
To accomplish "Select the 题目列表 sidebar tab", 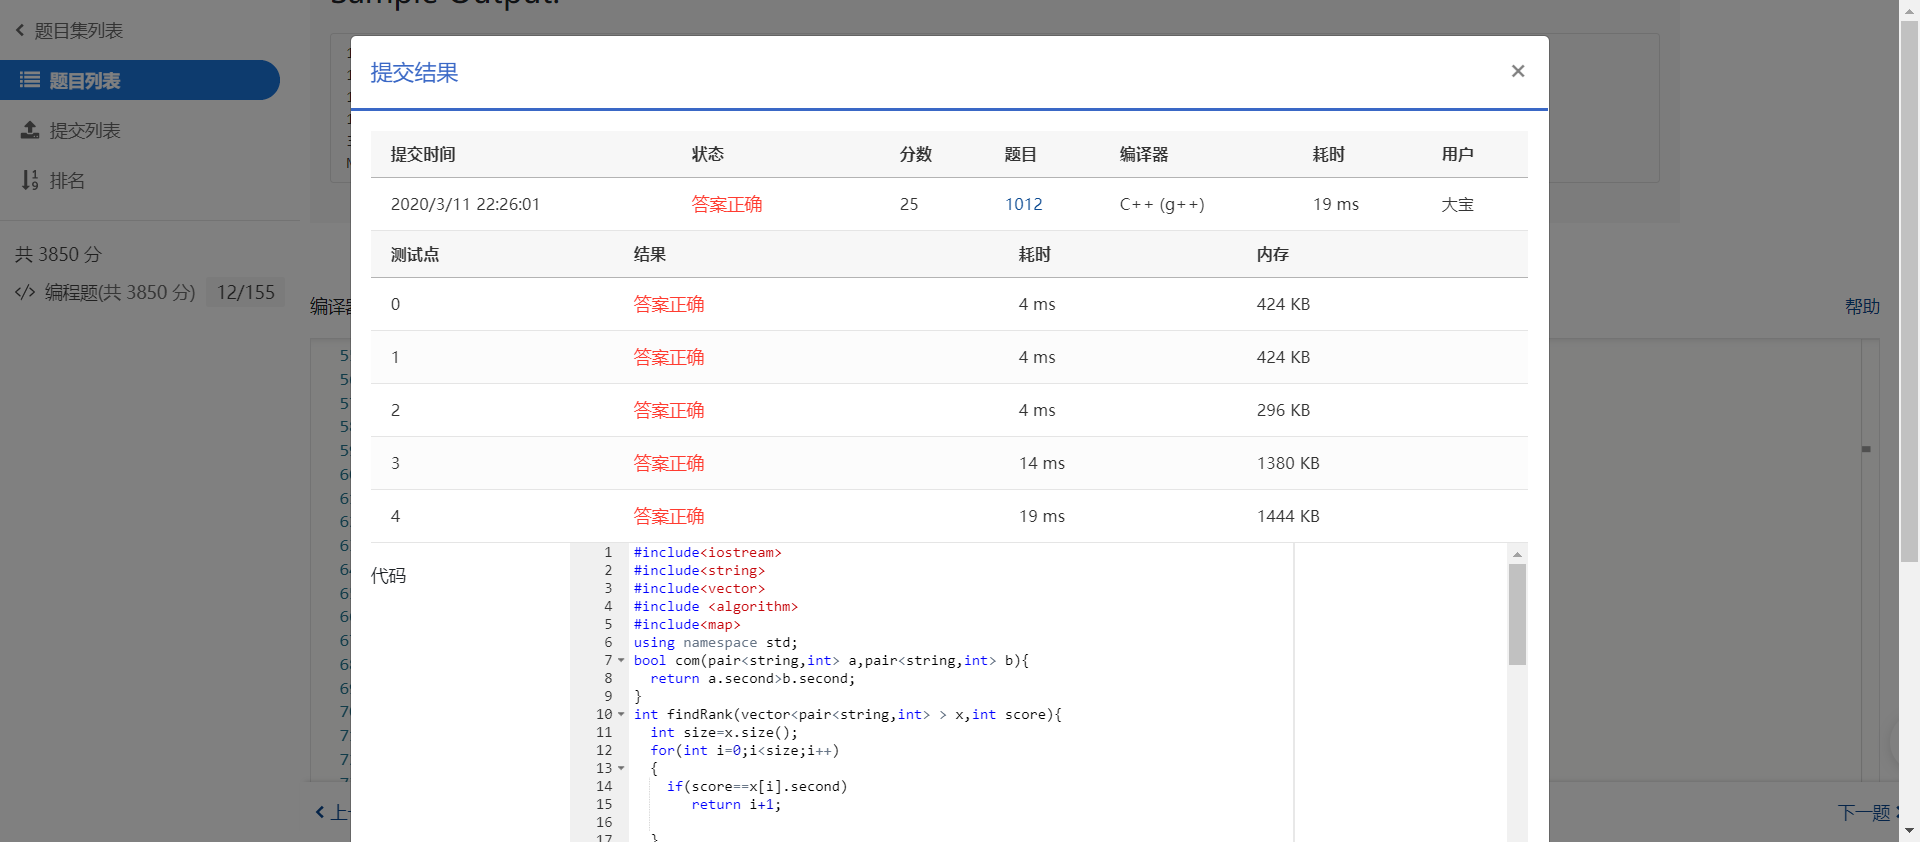I will (x=140, y=80).
